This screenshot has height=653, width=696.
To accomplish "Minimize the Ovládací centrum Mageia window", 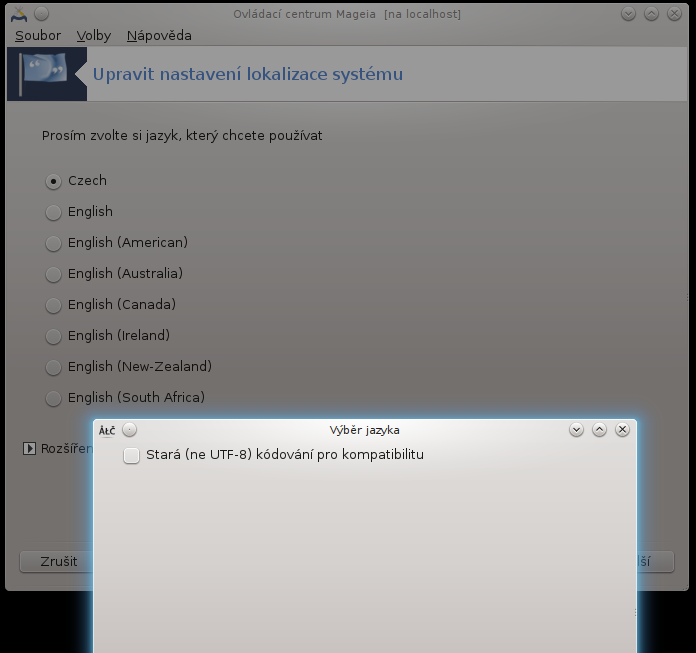I will click(628, 14).
